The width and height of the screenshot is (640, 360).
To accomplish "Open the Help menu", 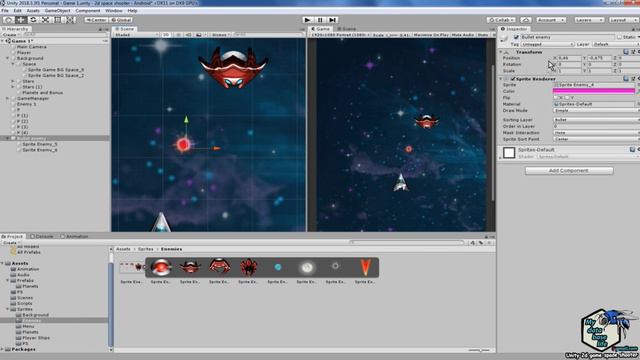I will [132, 11].
